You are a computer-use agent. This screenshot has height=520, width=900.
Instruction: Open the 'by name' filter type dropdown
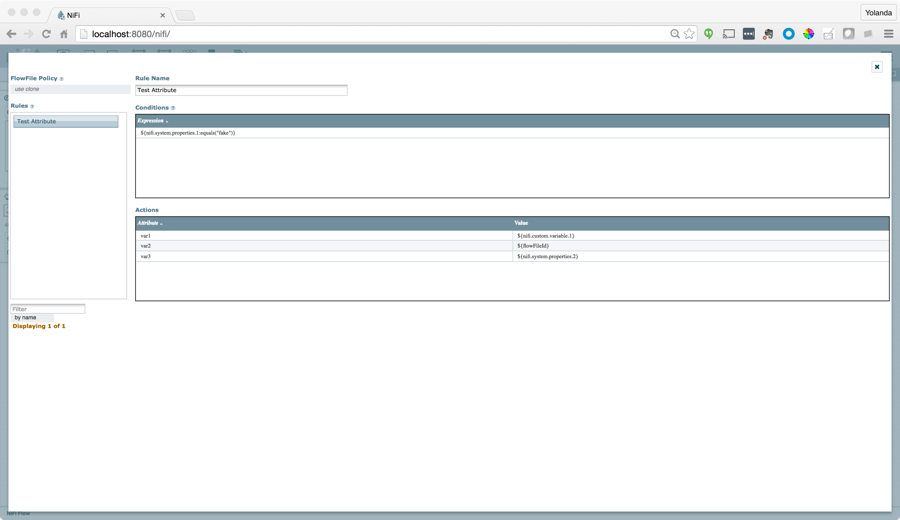tap(32, 317)
